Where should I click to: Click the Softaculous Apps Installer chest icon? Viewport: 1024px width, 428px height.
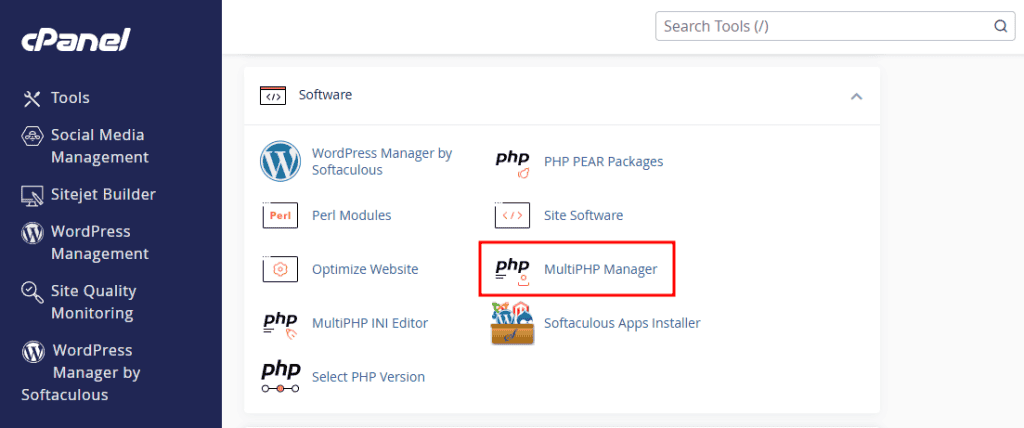click(x=513, y=323)
